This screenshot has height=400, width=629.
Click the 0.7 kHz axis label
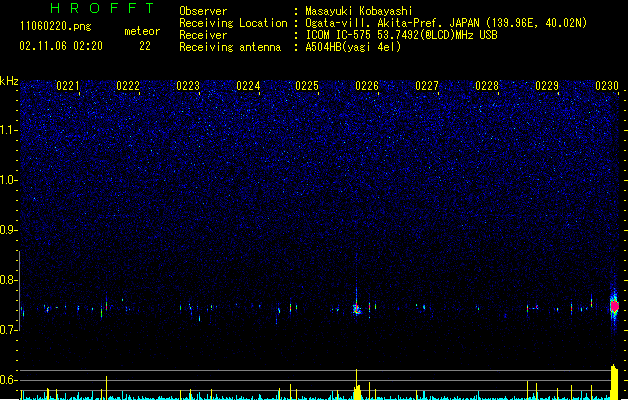(9, 330)
